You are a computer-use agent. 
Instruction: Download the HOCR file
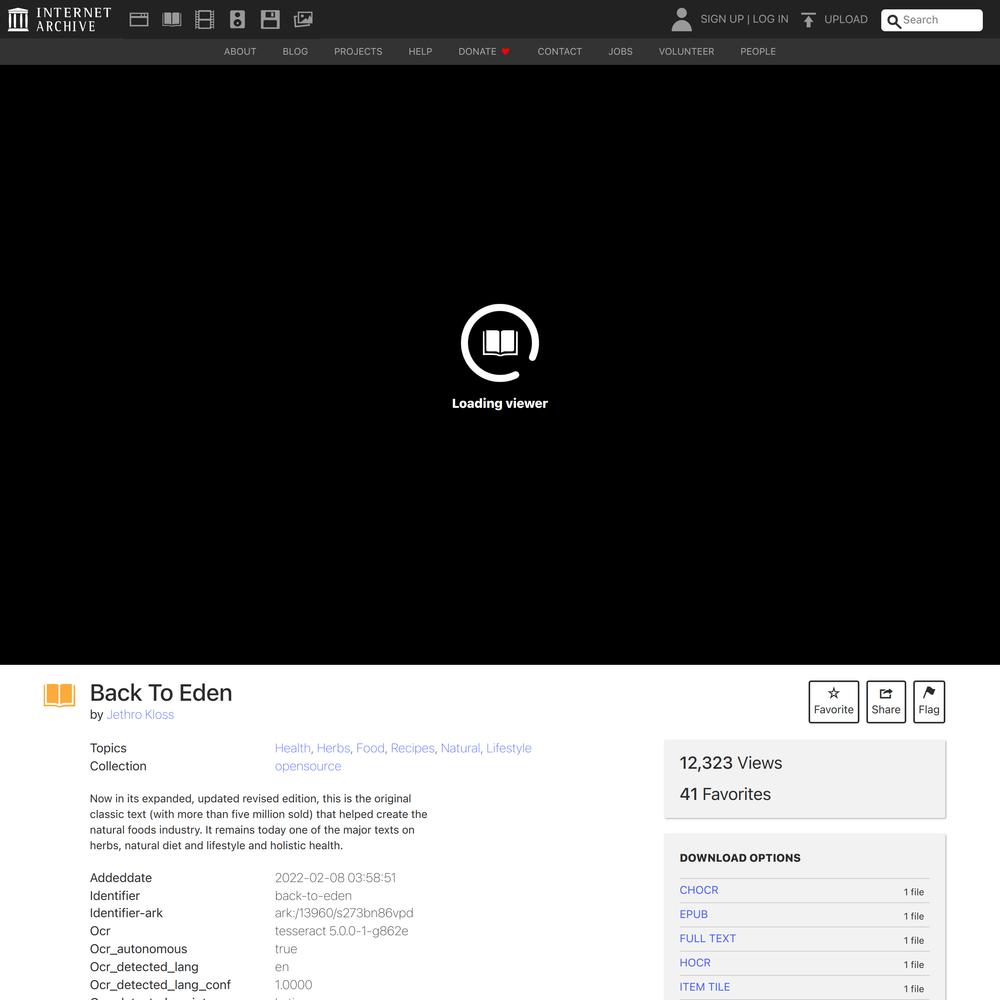click(695, 962)
